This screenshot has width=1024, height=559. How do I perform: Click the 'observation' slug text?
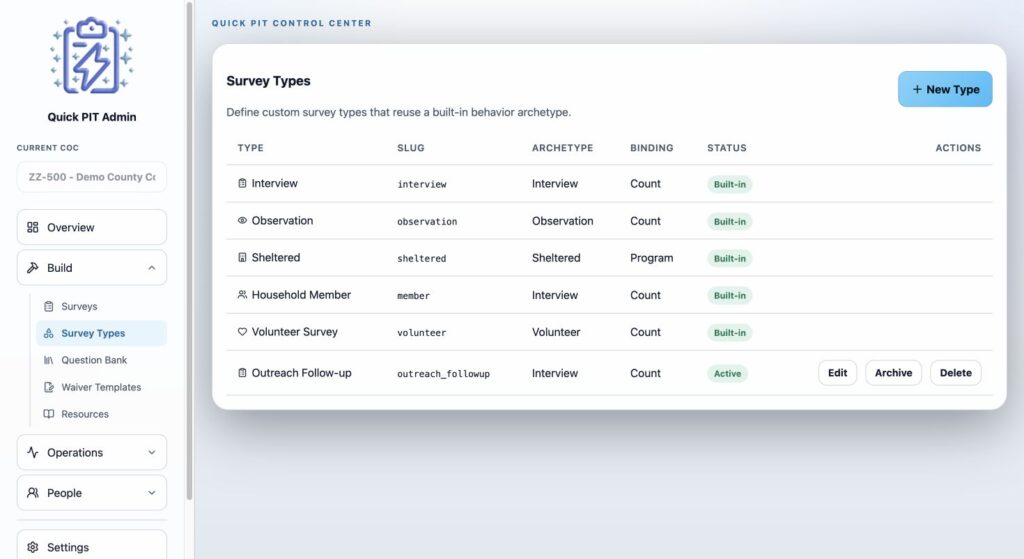427,222
